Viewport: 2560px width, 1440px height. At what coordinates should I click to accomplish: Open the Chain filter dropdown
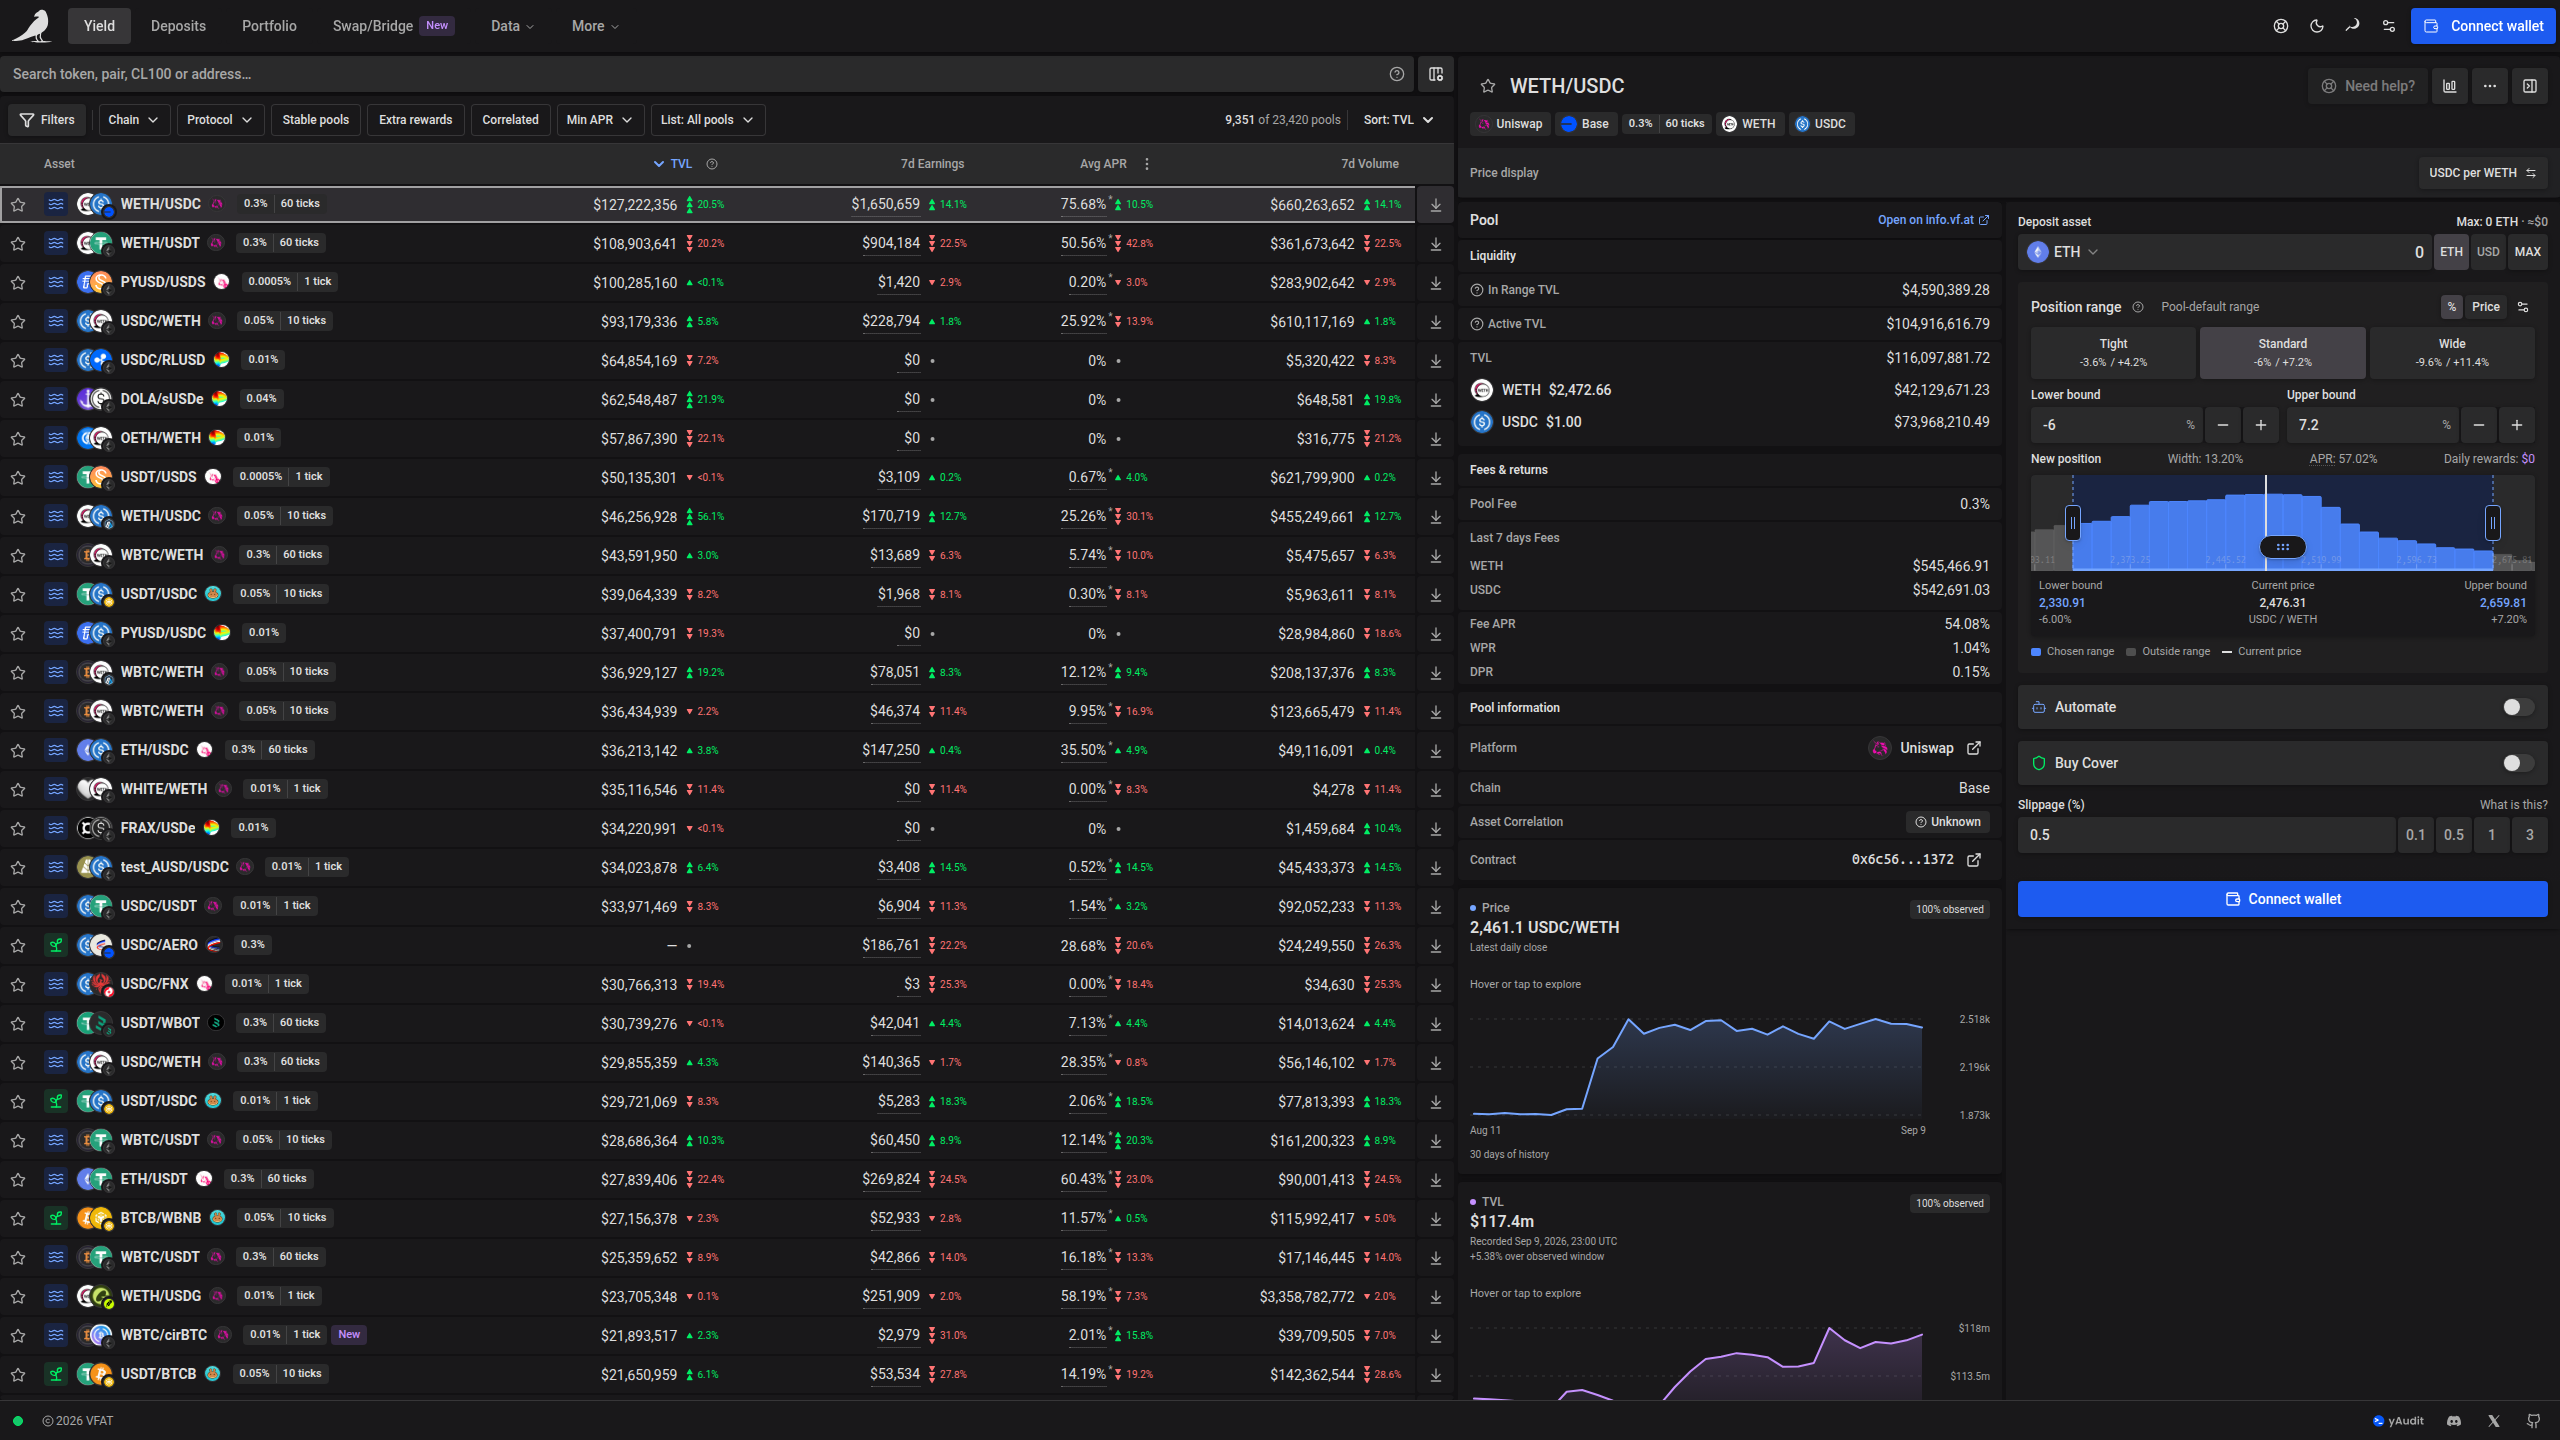(x=133, y=120)
